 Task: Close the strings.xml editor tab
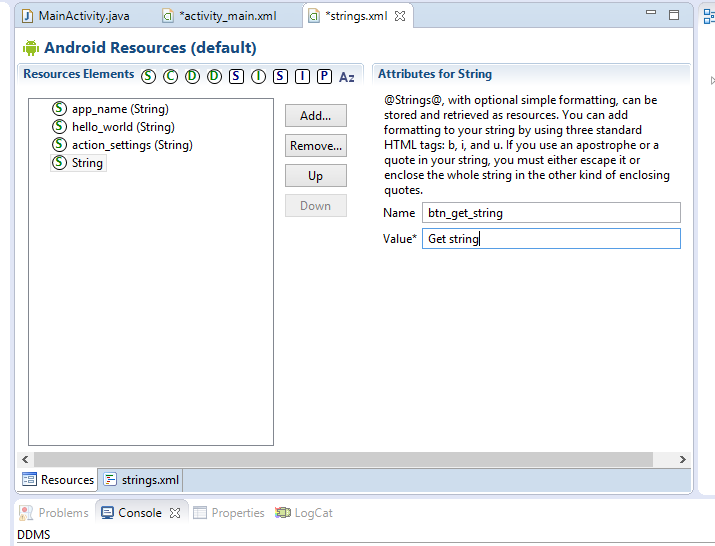(x=400, y=16)
